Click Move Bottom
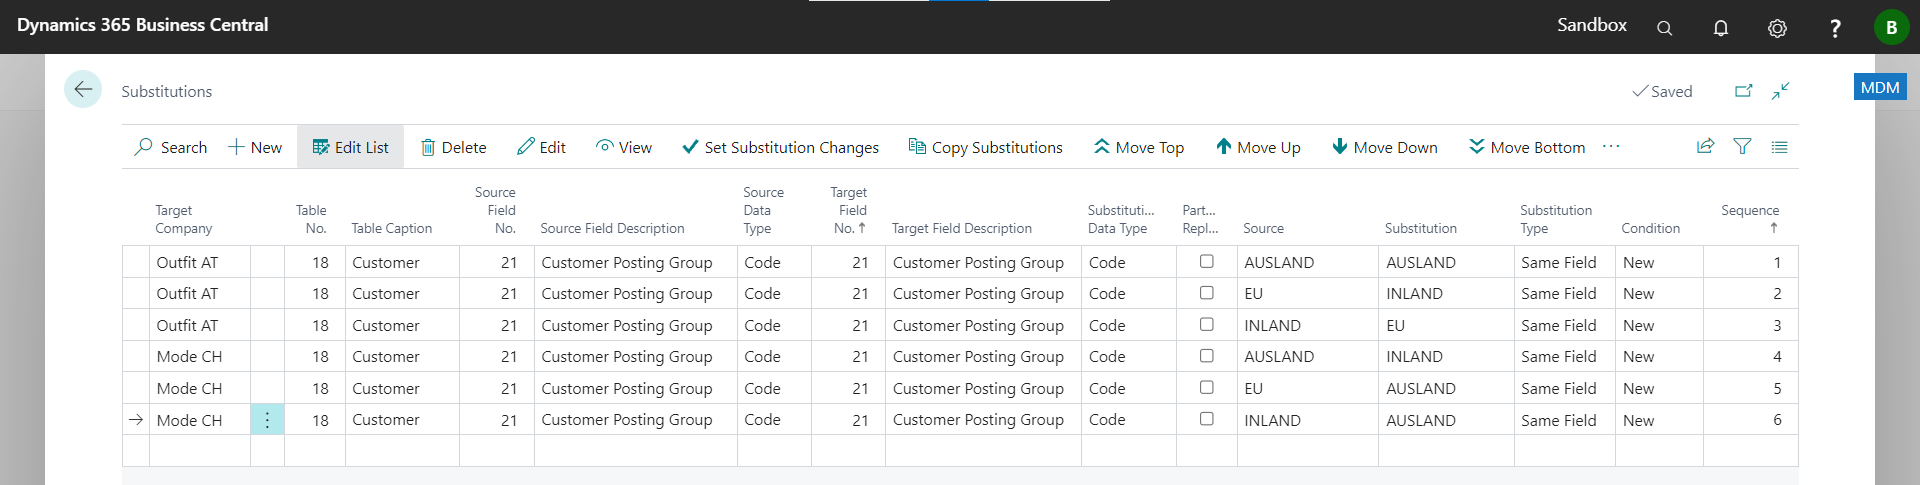Viewport: 1920px width, 485px height. coord(1527,147)
